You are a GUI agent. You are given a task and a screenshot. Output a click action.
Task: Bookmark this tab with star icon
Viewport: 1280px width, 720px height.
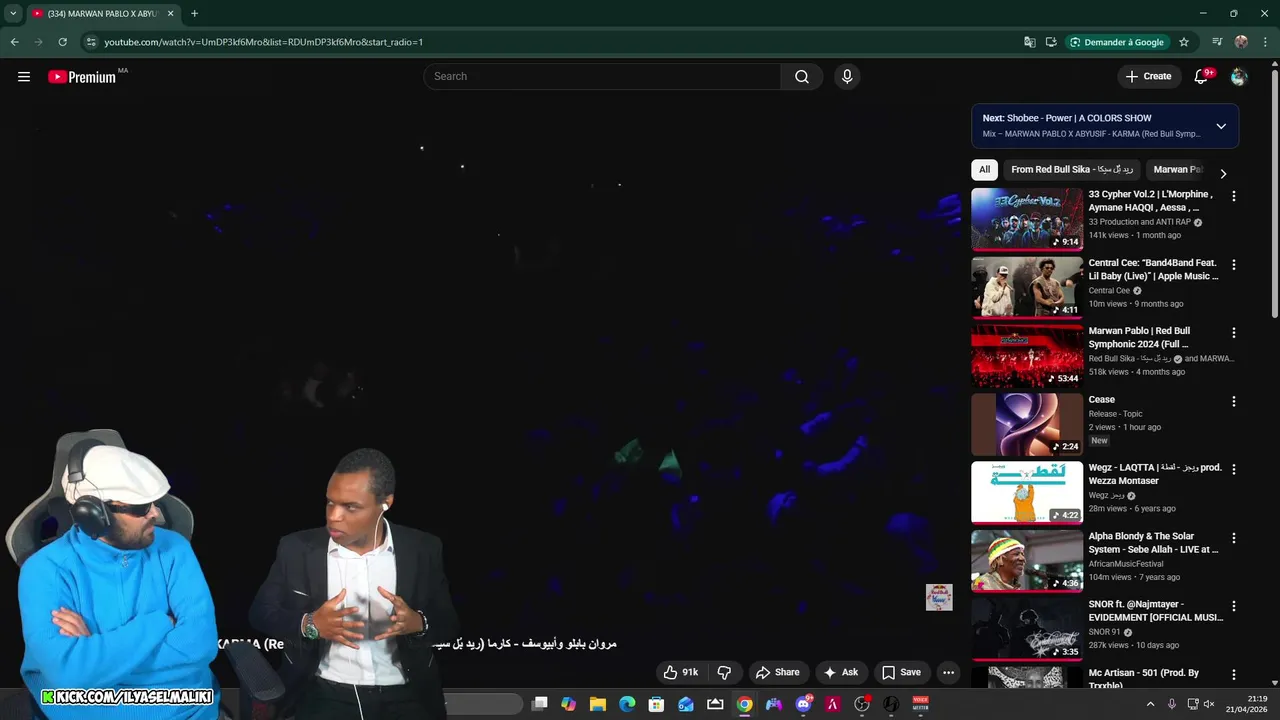pos(1184,42)
